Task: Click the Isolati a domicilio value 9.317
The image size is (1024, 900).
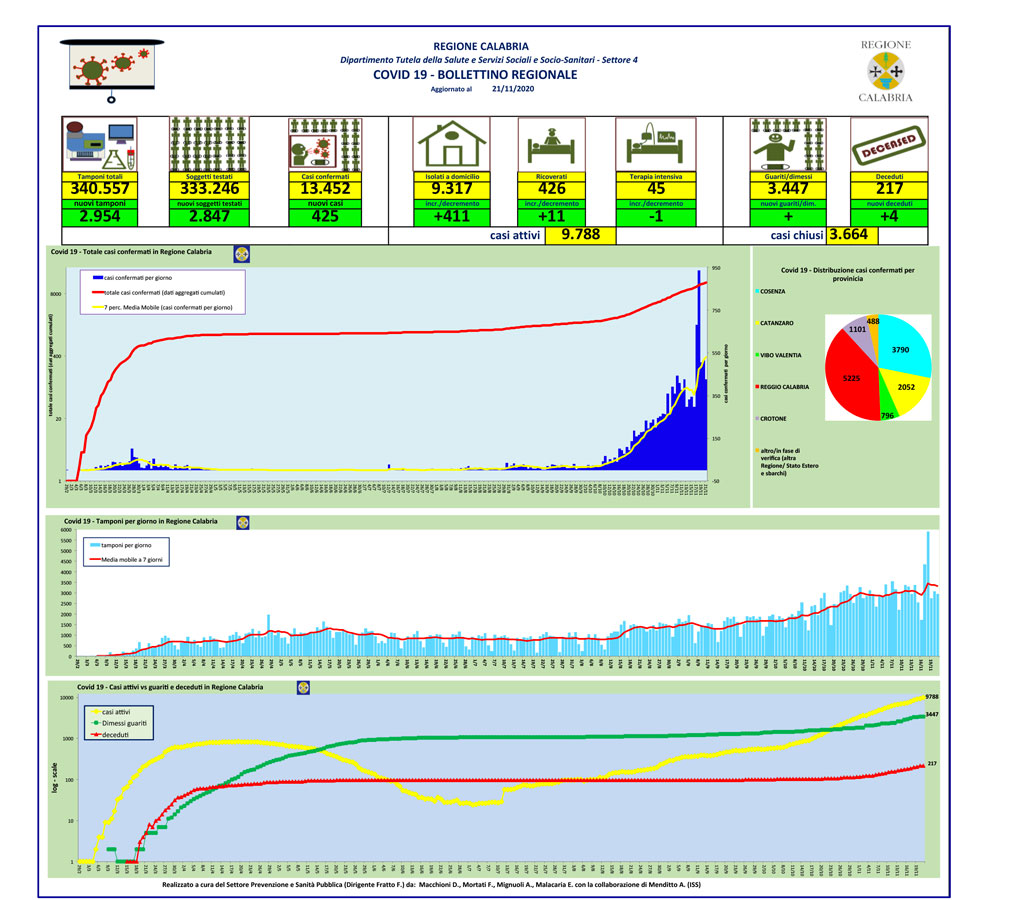Action: tap(452, 189)
